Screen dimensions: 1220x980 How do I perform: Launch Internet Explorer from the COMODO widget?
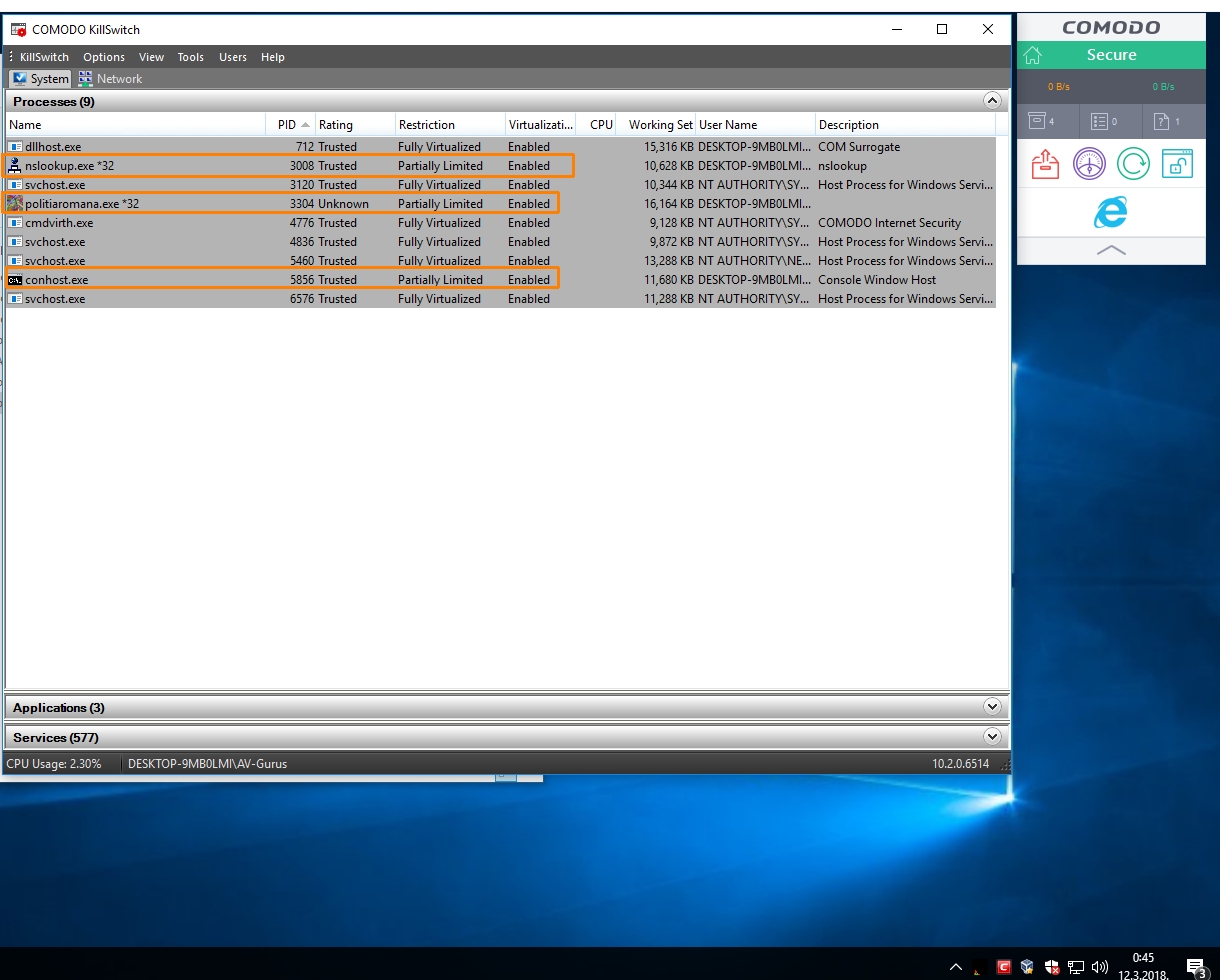click(x=1111, y=212)
